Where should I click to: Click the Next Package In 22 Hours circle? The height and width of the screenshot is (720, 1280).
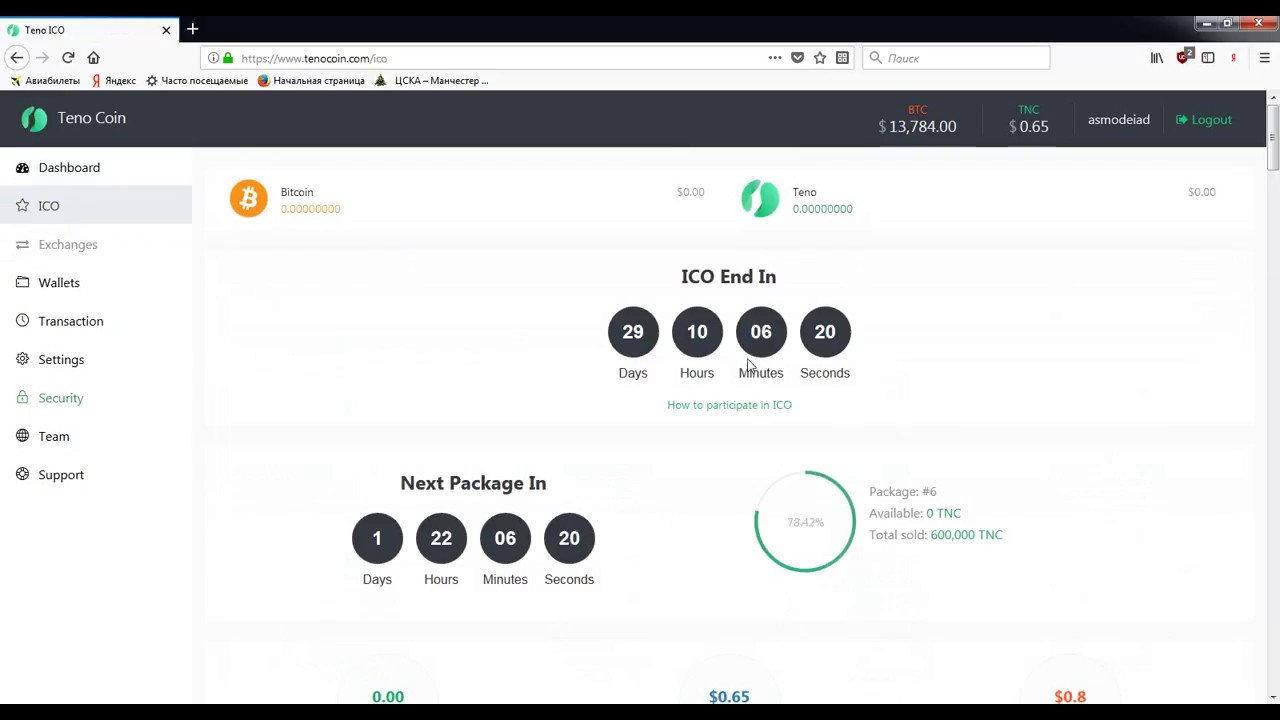pyautogui.click(x=441, y=538)
